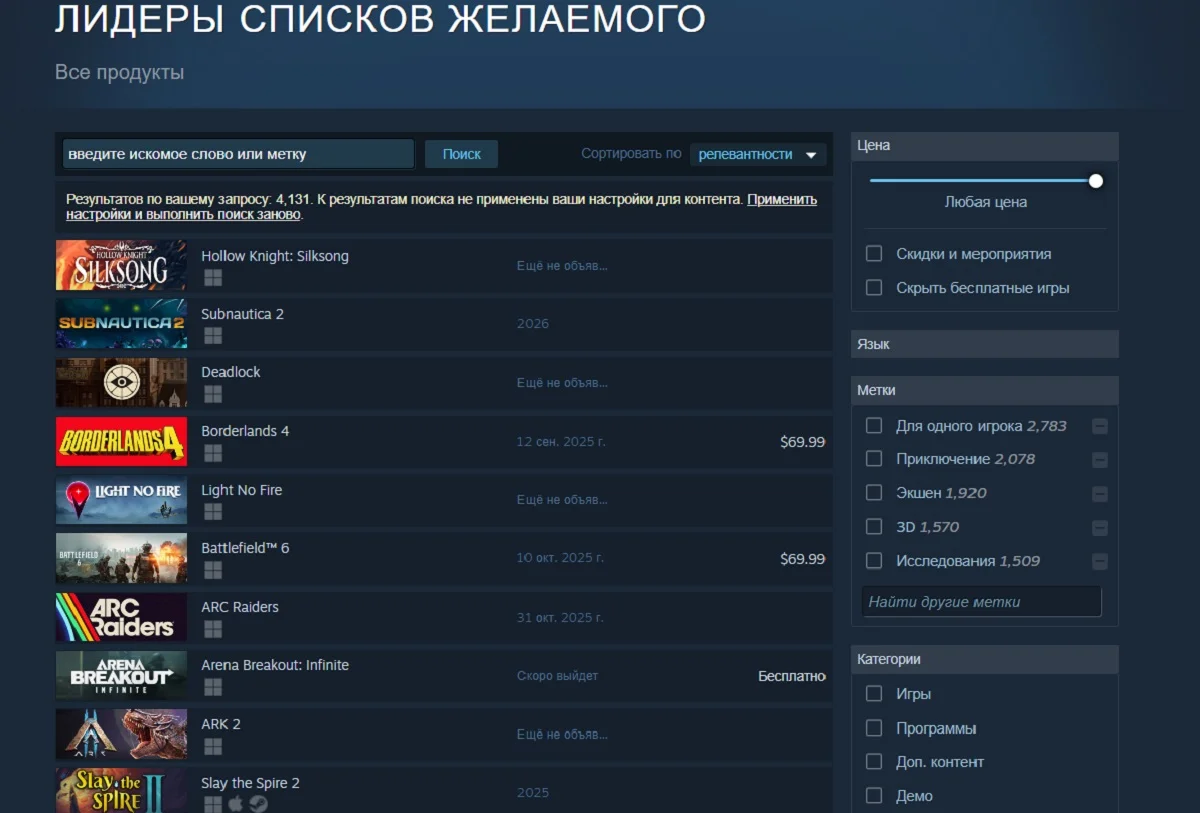Collapse the 'Цена' filter panel header

click(x=984, y=146)
